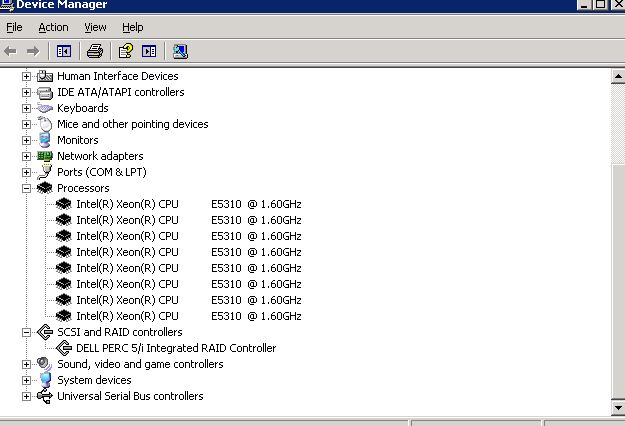Image resolution: width=625 pixels, height=426 pixels.
Task: Expand the IDE ATA/ATAPI controllers node
Action: 26,92
